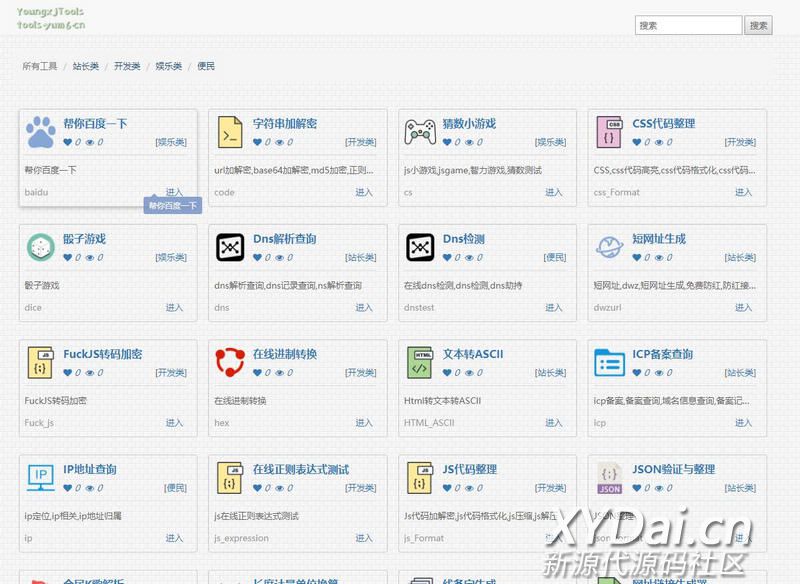Open the FuckJS转码加密 title link

coord(103,354)
